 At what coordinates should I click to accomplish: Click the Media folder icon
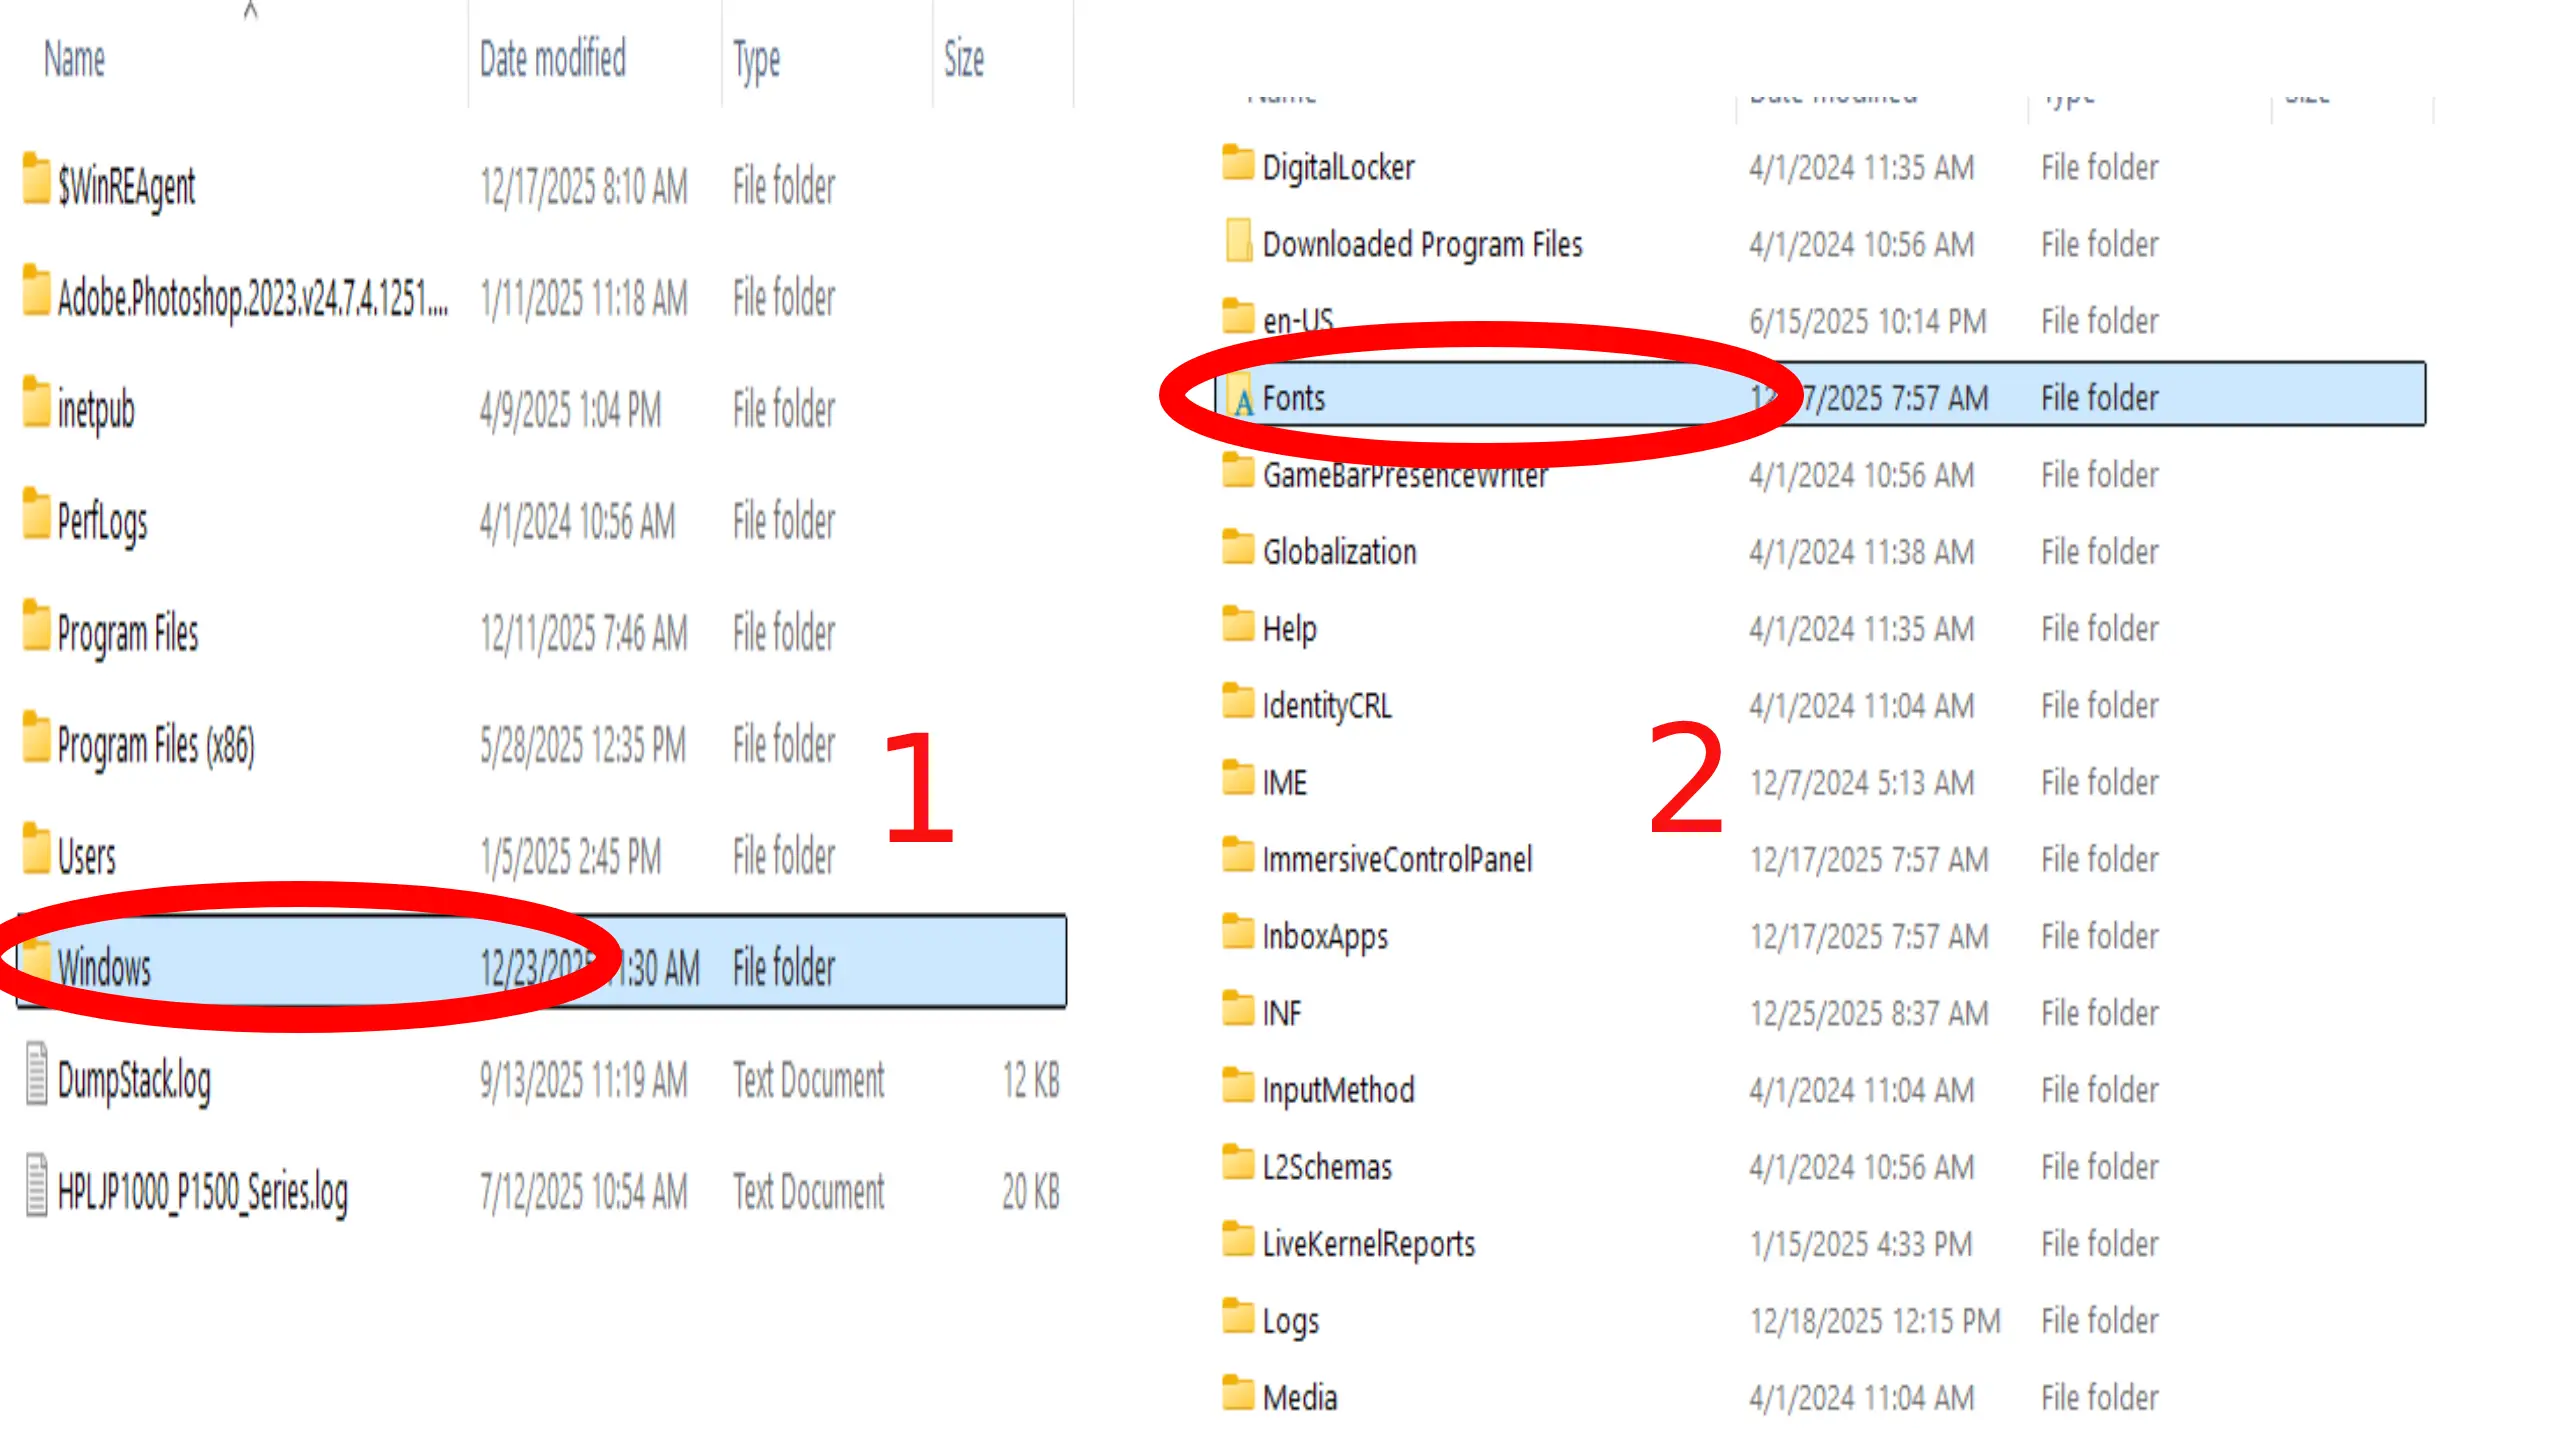[1238, 1393]
